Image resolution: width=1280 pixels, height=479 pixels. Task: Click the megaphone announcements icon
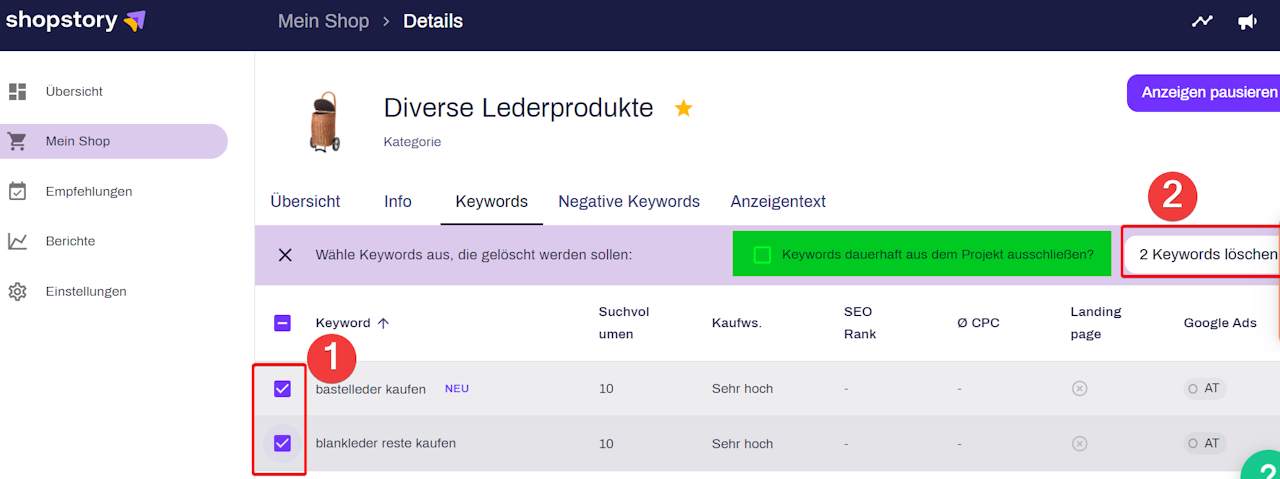pos(1247,21)
